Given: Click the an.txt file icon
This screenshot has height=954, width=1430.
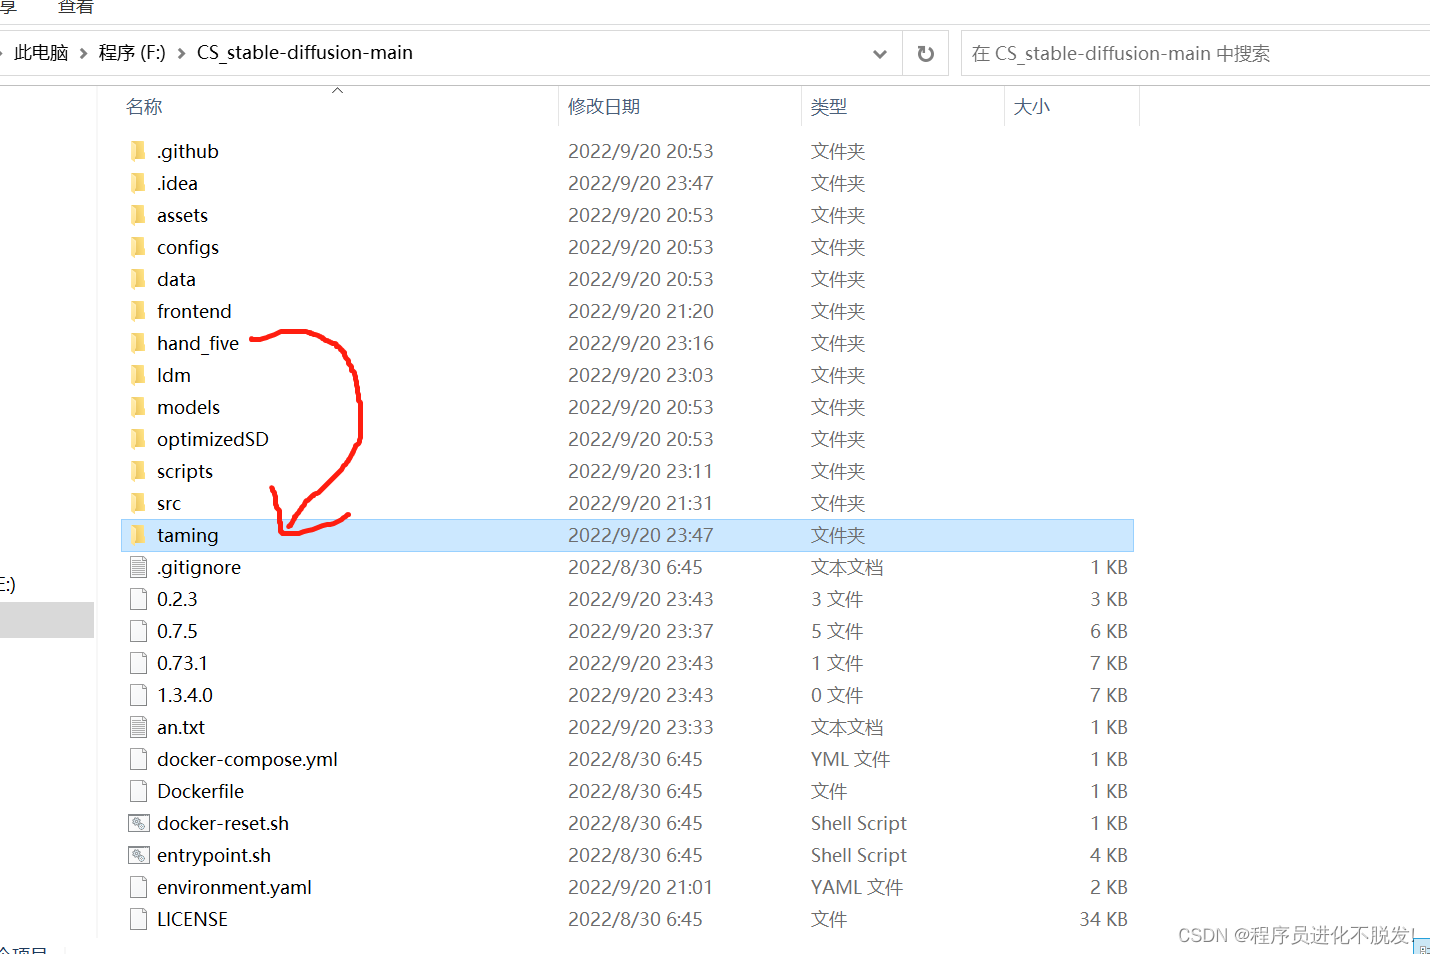Looking at the screenshot, I should click(x=138, y=727).
